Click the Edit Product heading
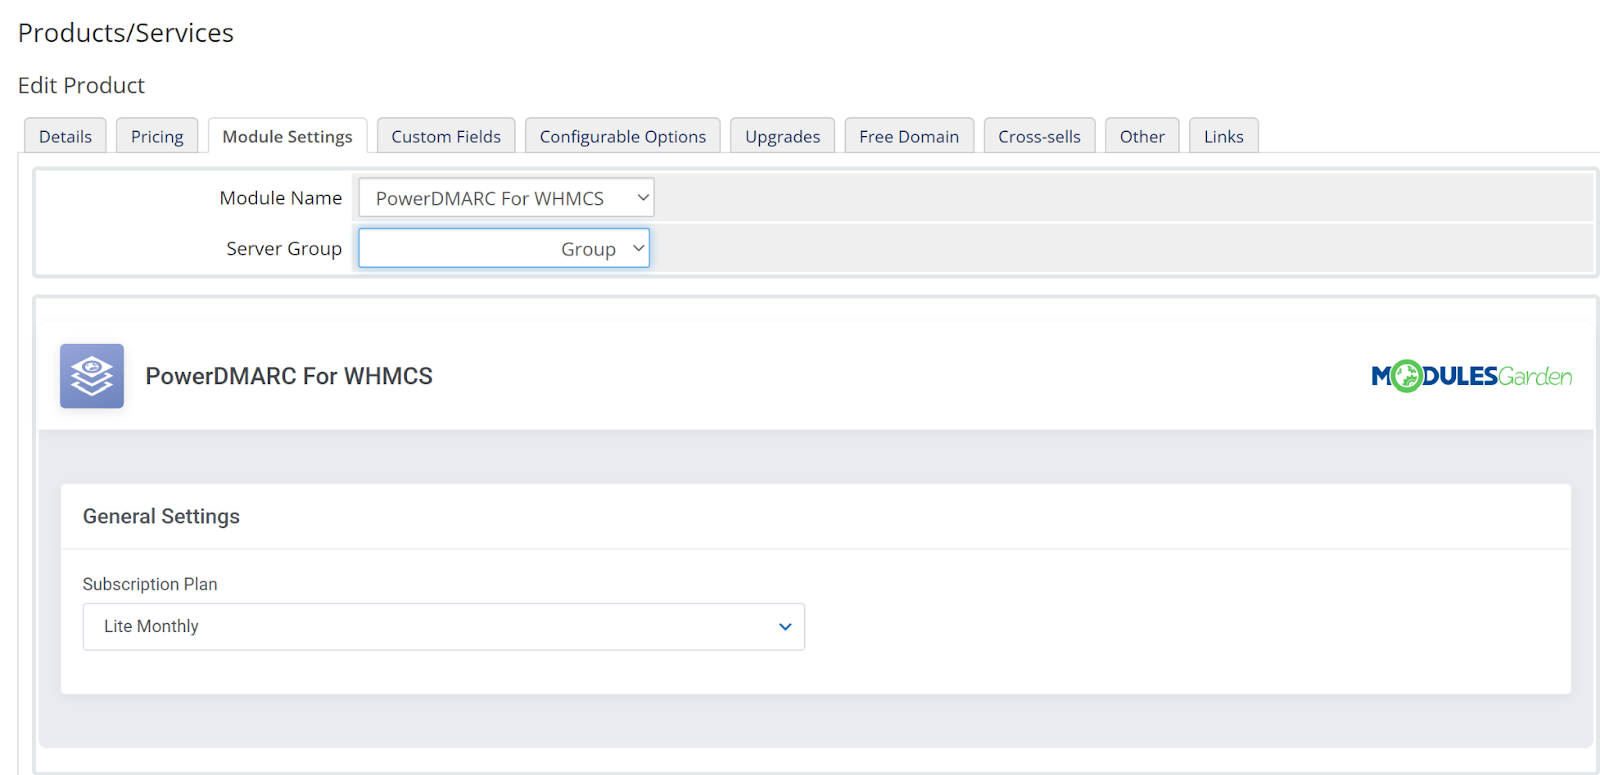Image resolution: width=1600 pixels, height=775 pixels. click(81, 85)
